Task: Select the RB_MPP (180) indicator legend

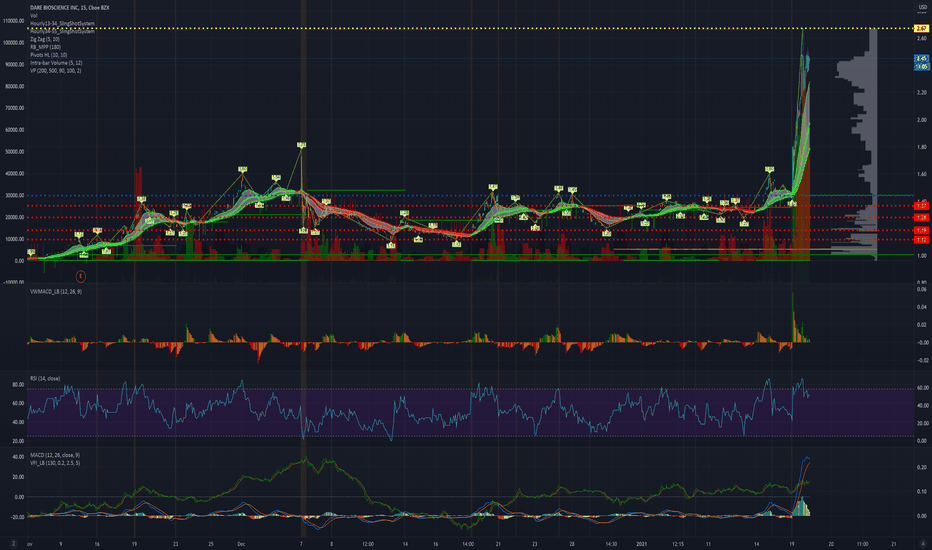Action: [46, 47]
